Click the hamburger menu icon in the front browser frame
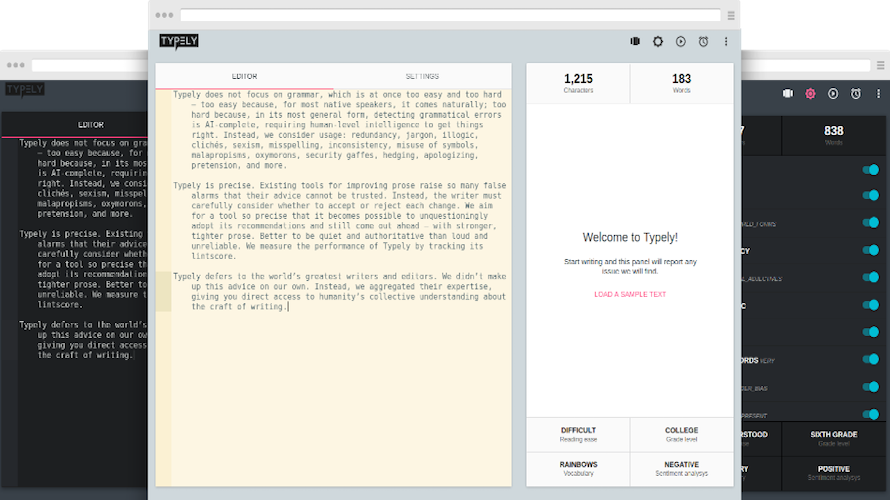 coord(731,16)
